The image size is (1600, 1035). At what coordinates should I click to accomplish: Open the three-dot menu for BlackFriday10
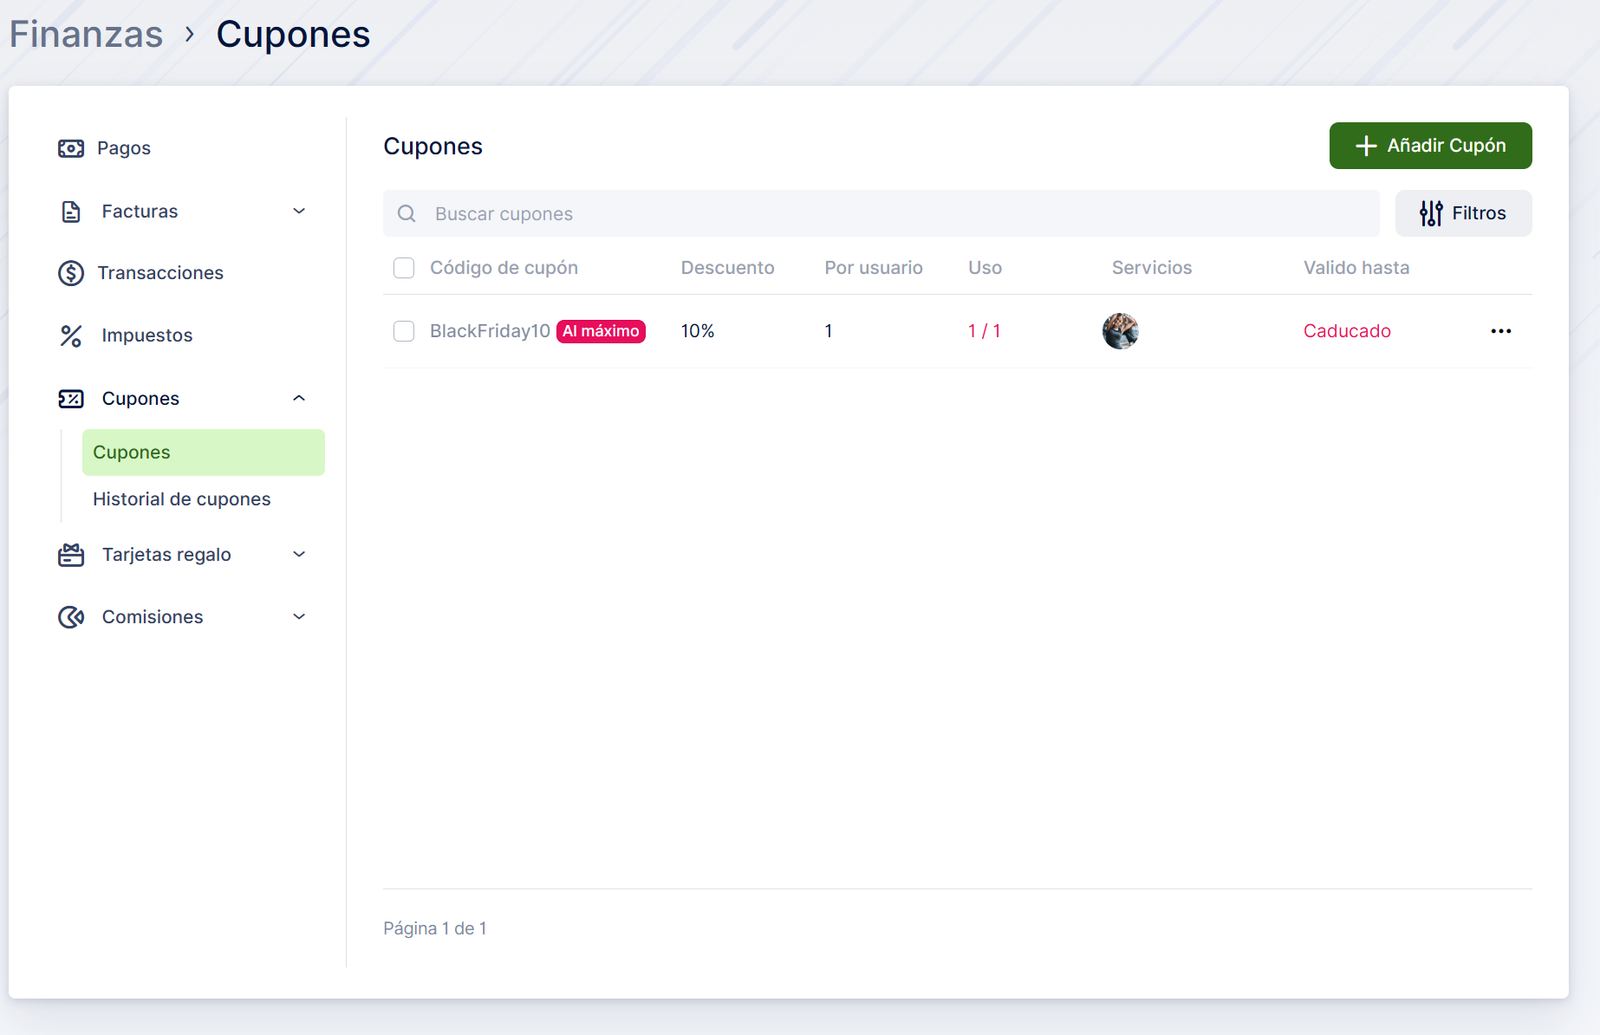(1501, 331)
